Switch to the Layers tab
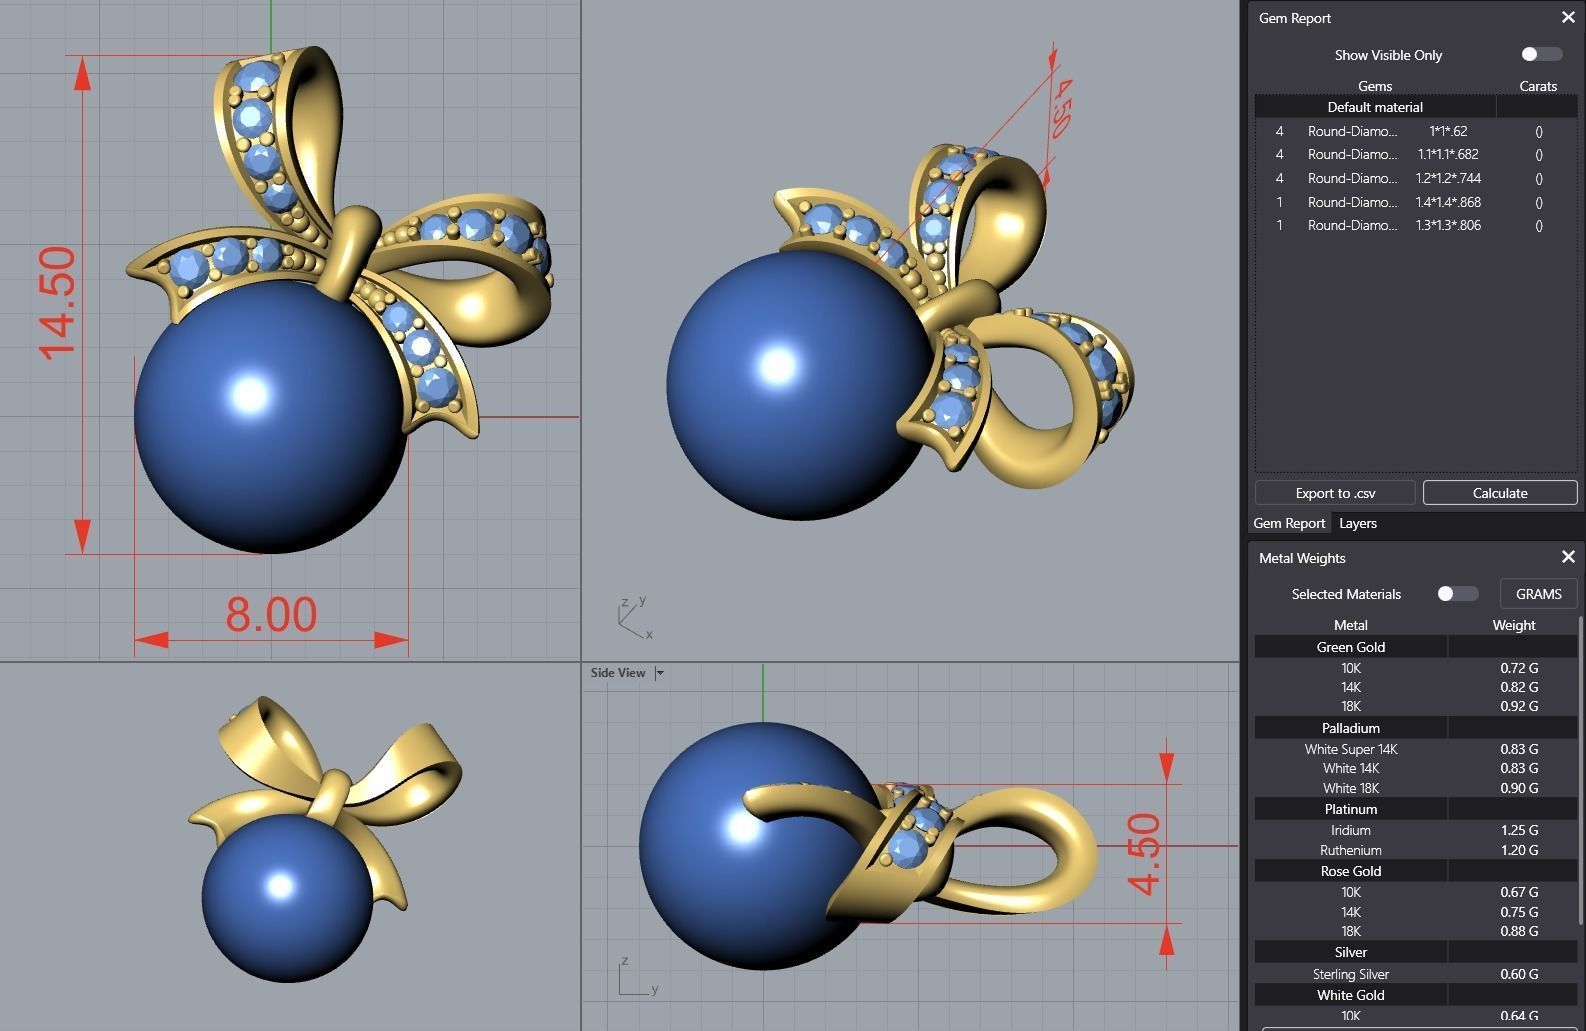Viewport: 1586px width, 1031px height. [1358, 523]
